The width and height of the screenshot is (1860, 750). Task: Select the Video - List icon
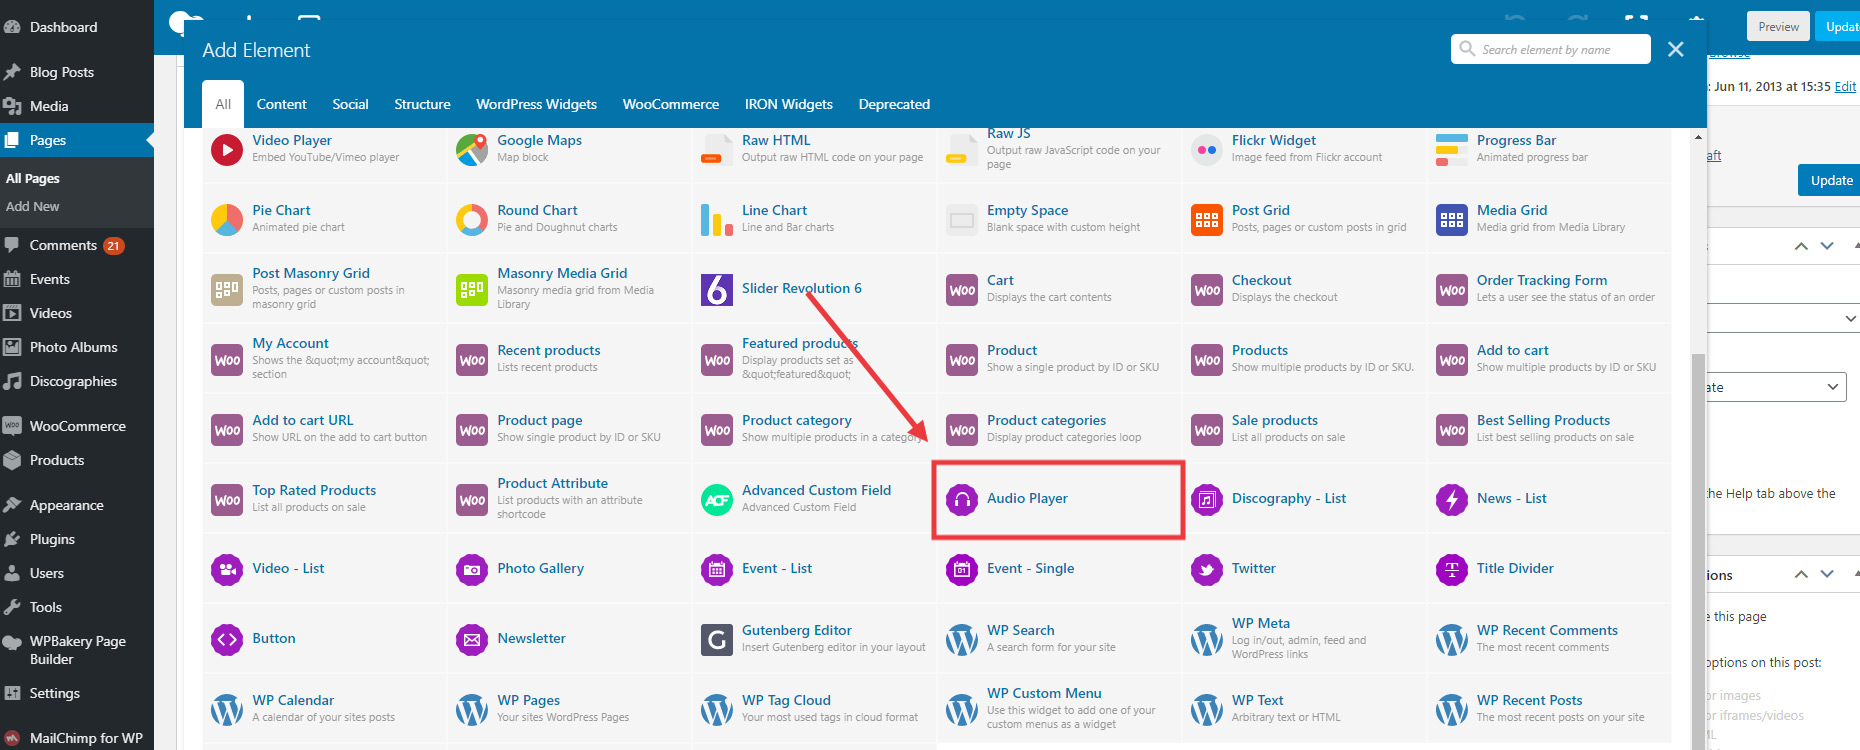click(227, 570)
